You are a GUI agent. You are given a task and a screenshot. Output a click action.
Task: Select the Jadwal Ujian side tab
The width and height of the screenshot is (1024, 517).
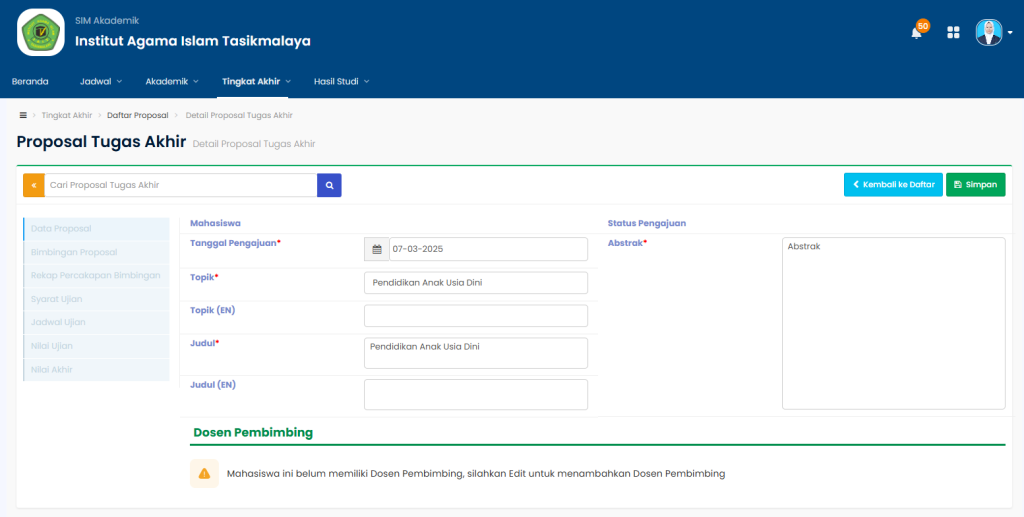58,322
